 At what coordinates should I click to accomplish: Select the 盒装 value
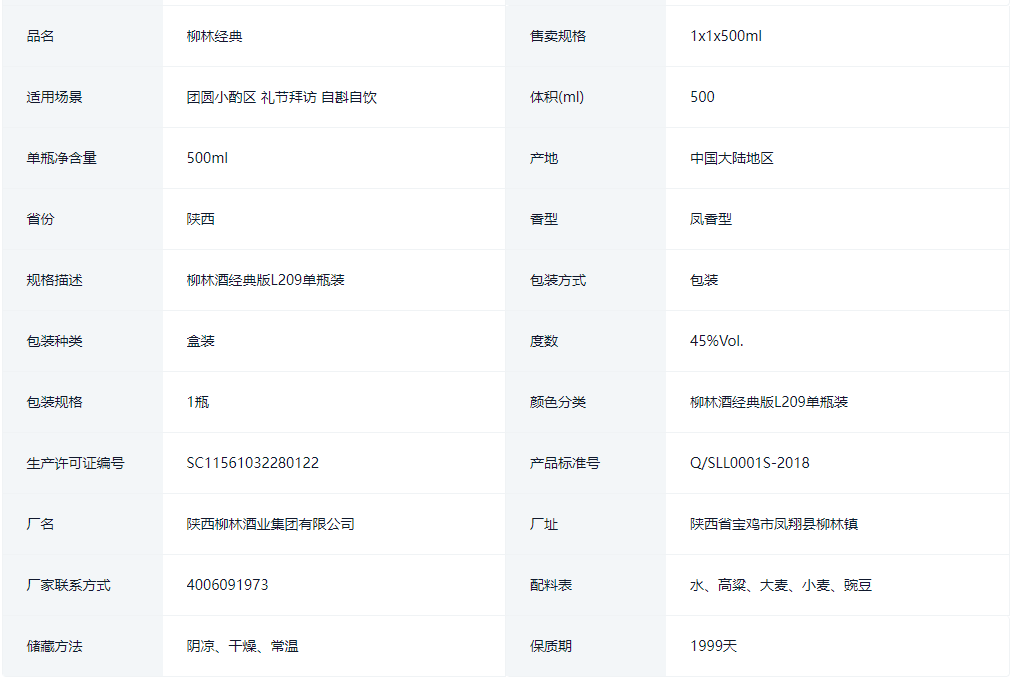pos(201,341)
